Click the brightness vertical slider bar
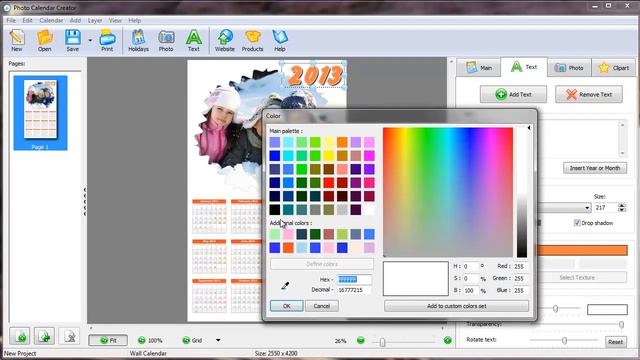The image size is (640, 360). pyautogui.click(x=522, y=192)
